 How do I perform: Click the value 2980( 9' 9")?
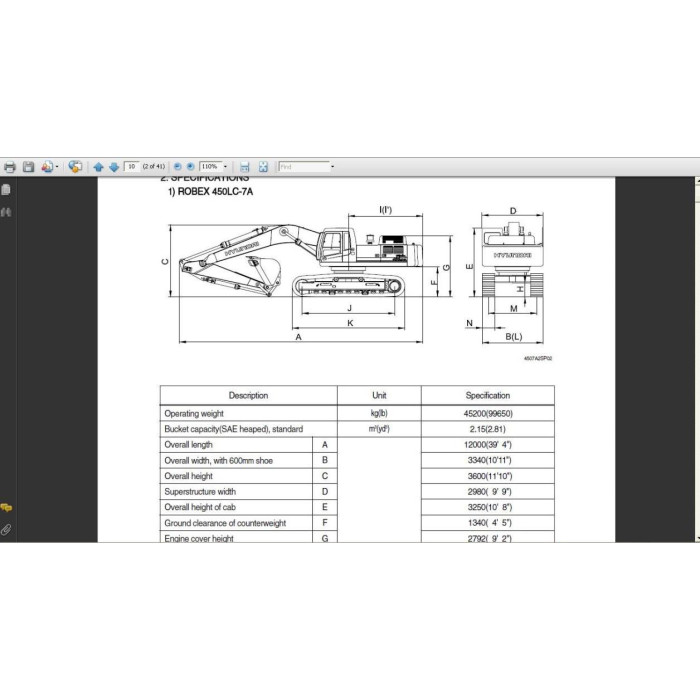point(489,492)
